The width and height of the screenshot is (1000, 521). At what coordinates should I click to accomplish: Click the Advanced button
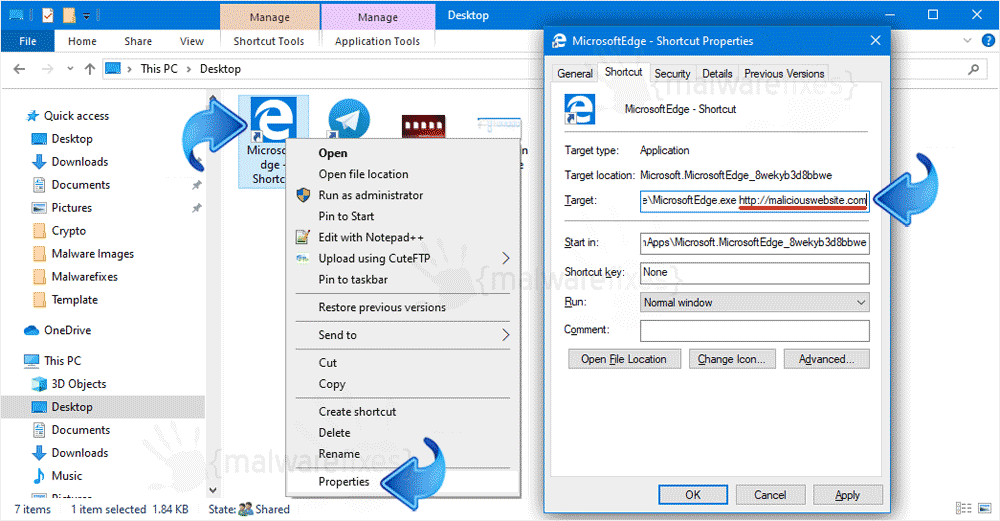tap(827, 359)
